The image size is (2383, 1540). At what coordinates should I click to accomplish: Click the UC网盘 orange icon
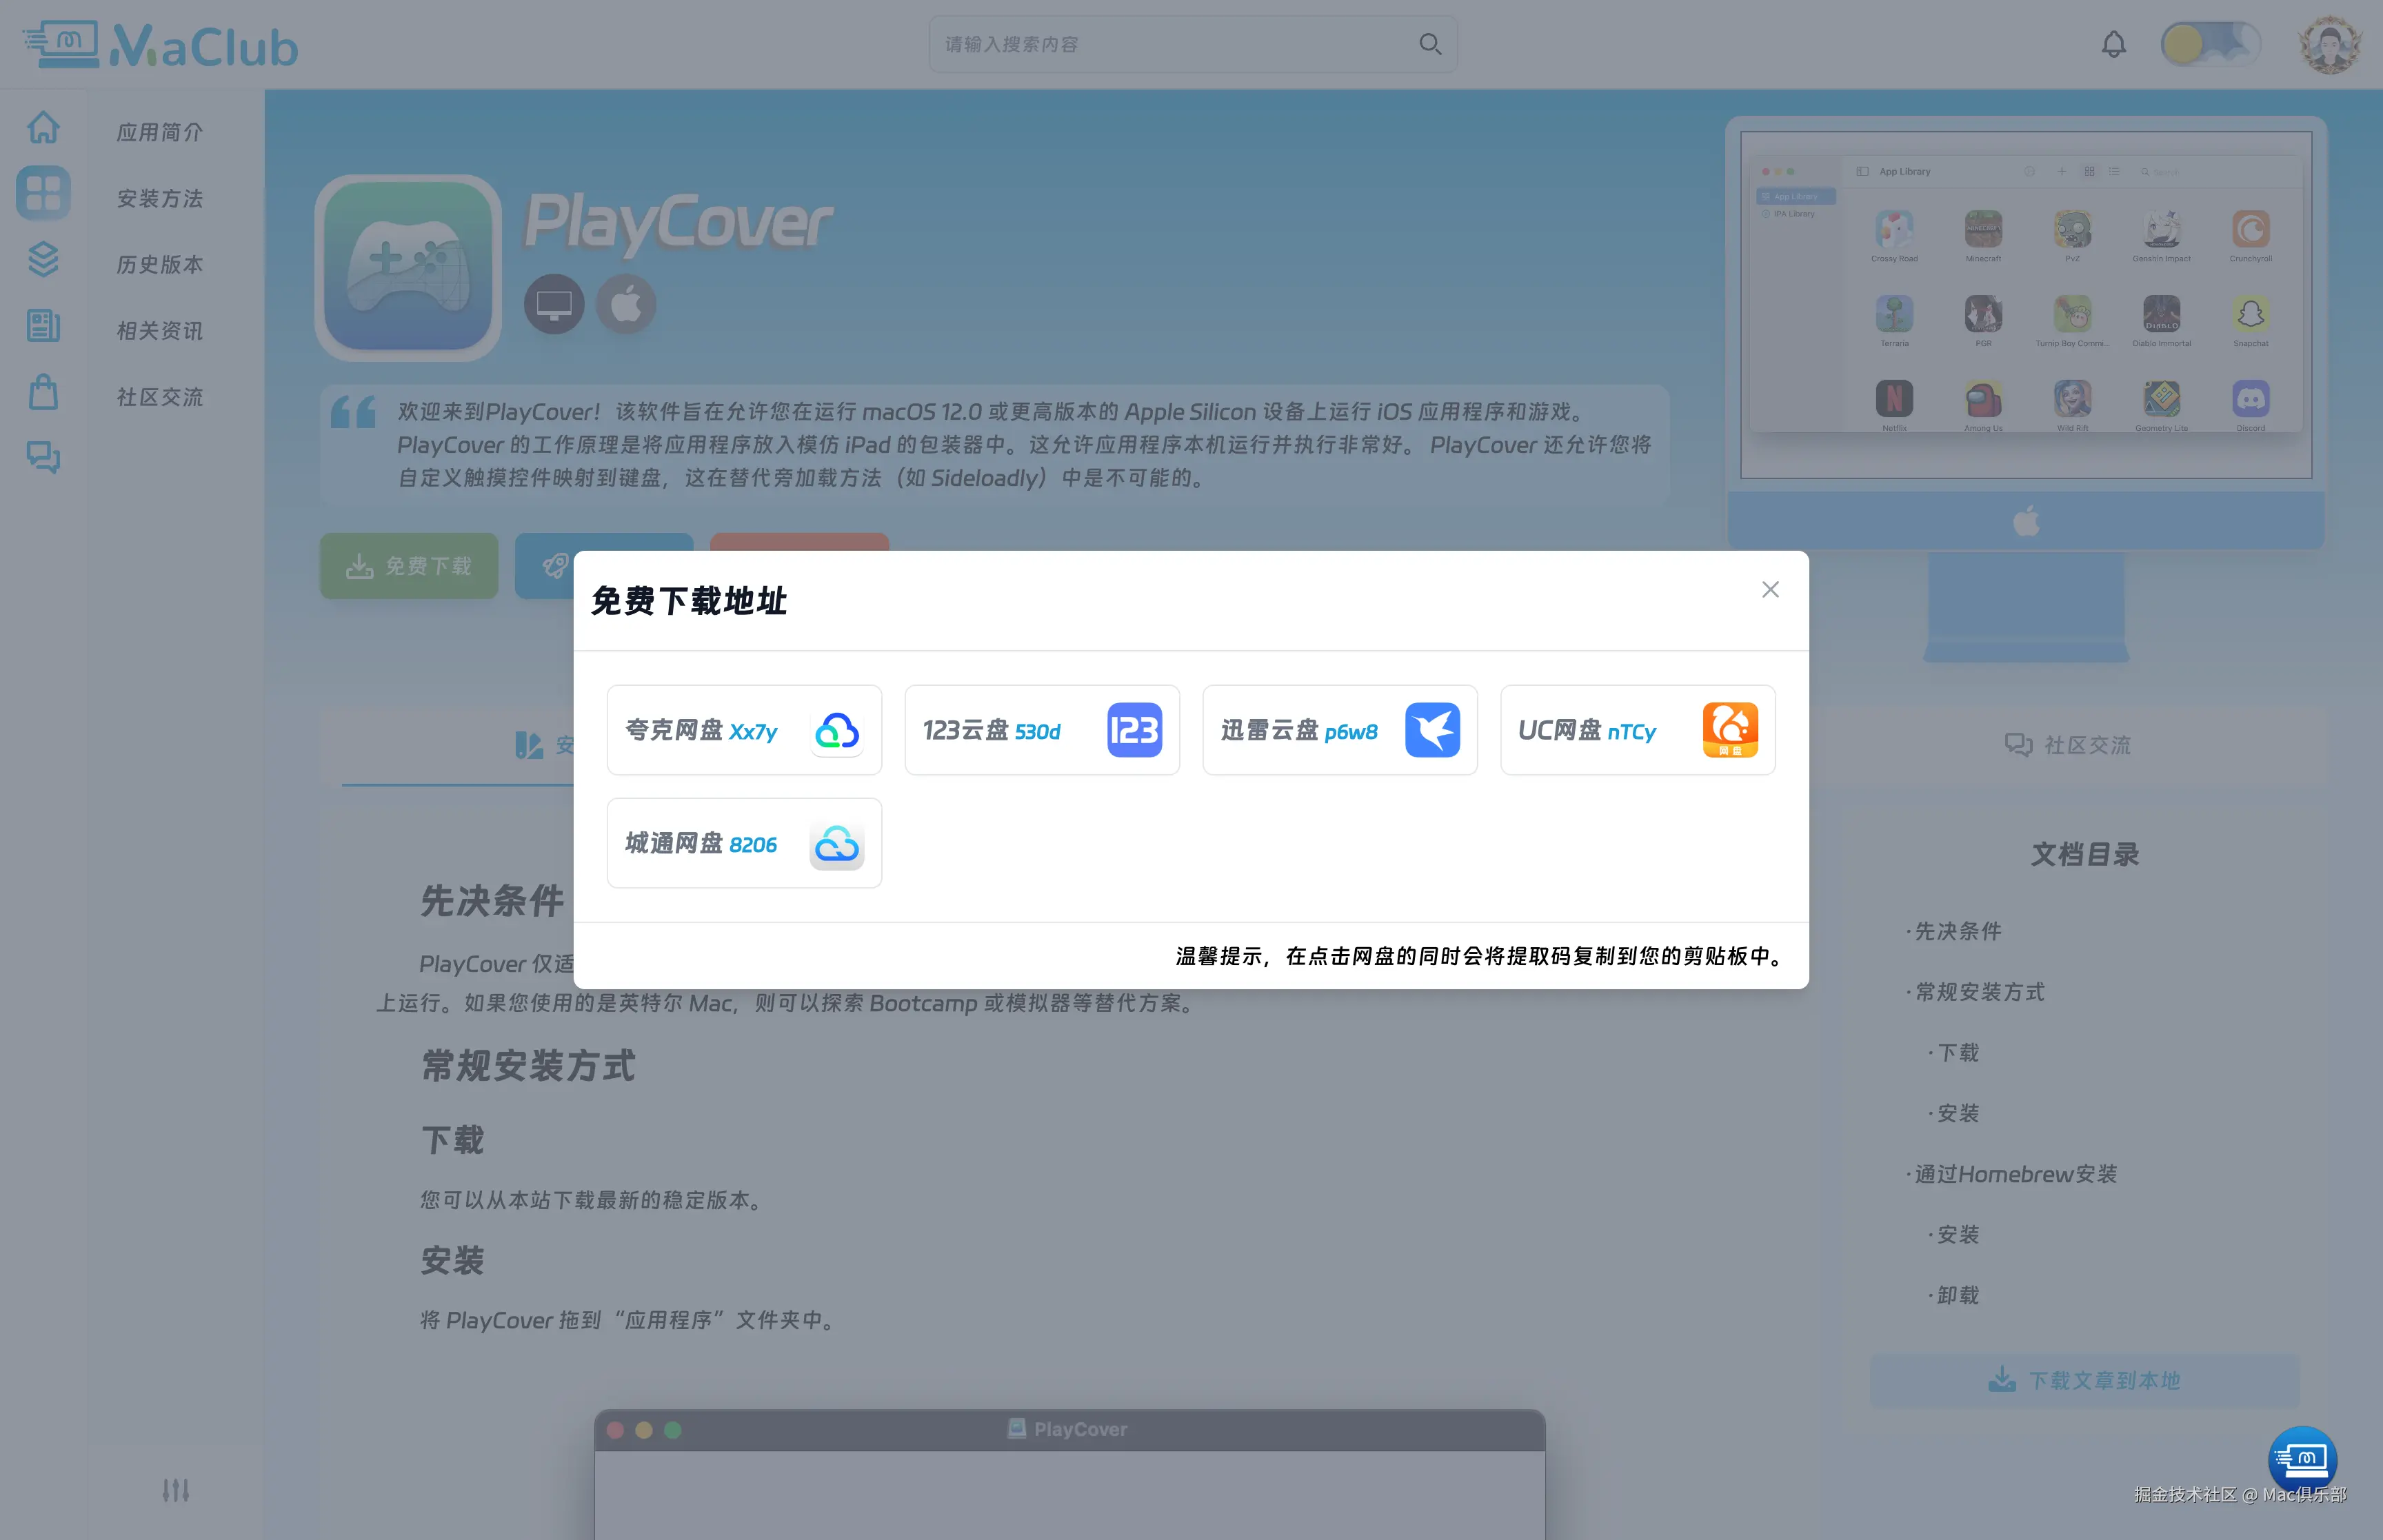1729,730
